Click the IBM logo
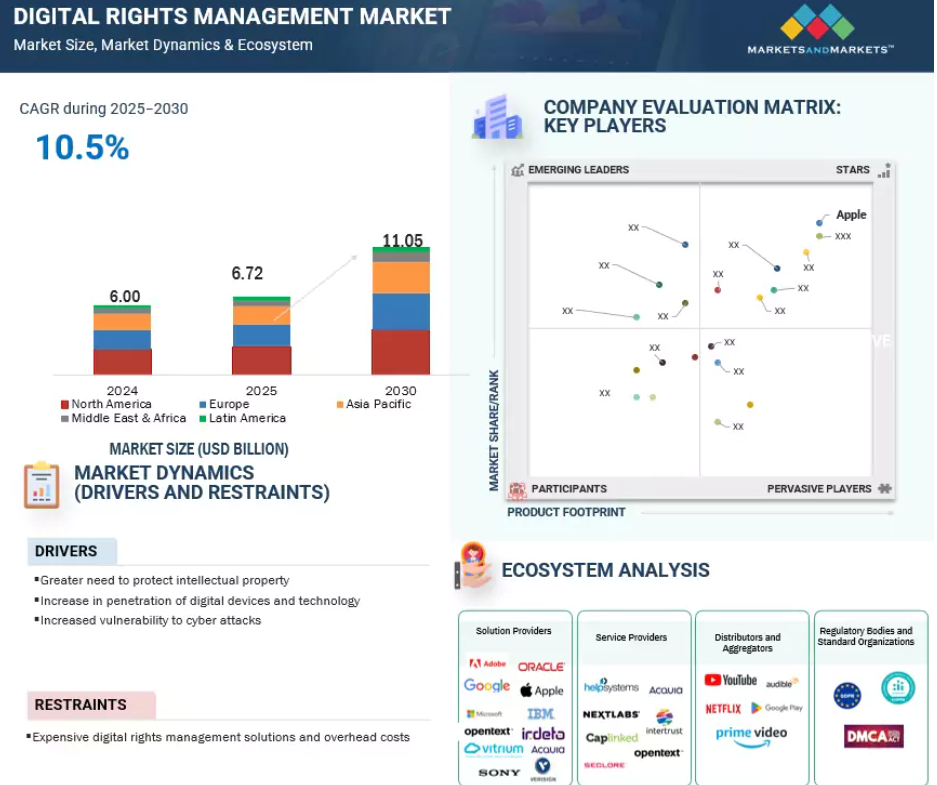This screenshot has height=785, width=937. point(540,714)
